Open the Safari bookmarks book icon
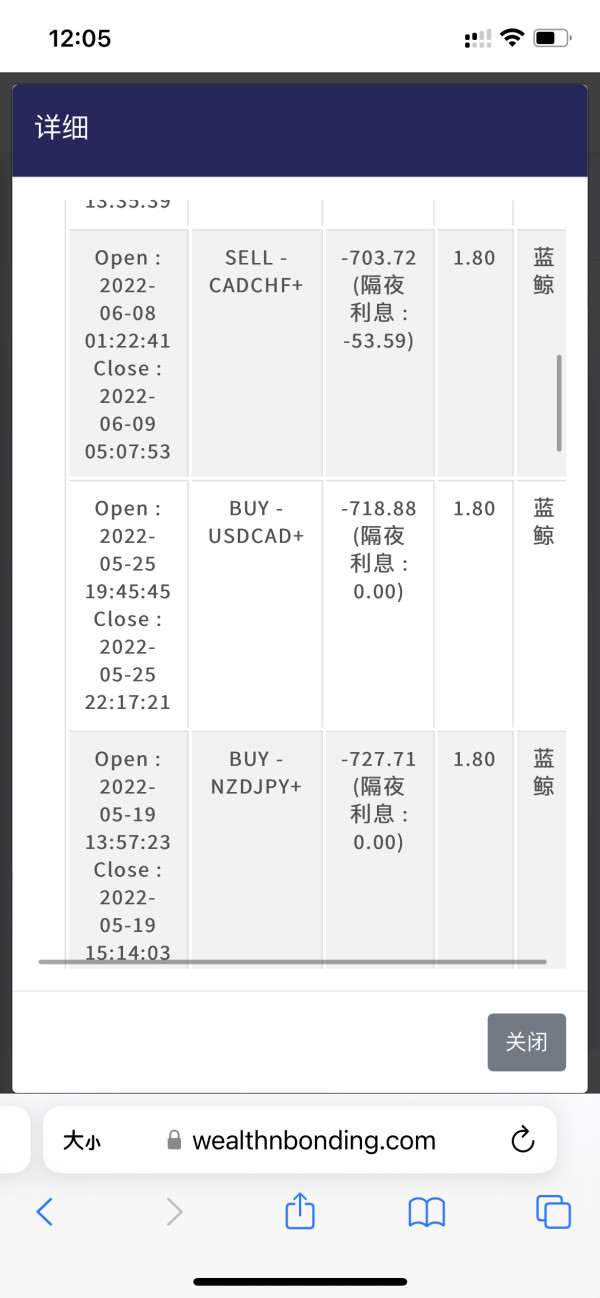This screenshot has width=600, height=1298. point(427,1212)
